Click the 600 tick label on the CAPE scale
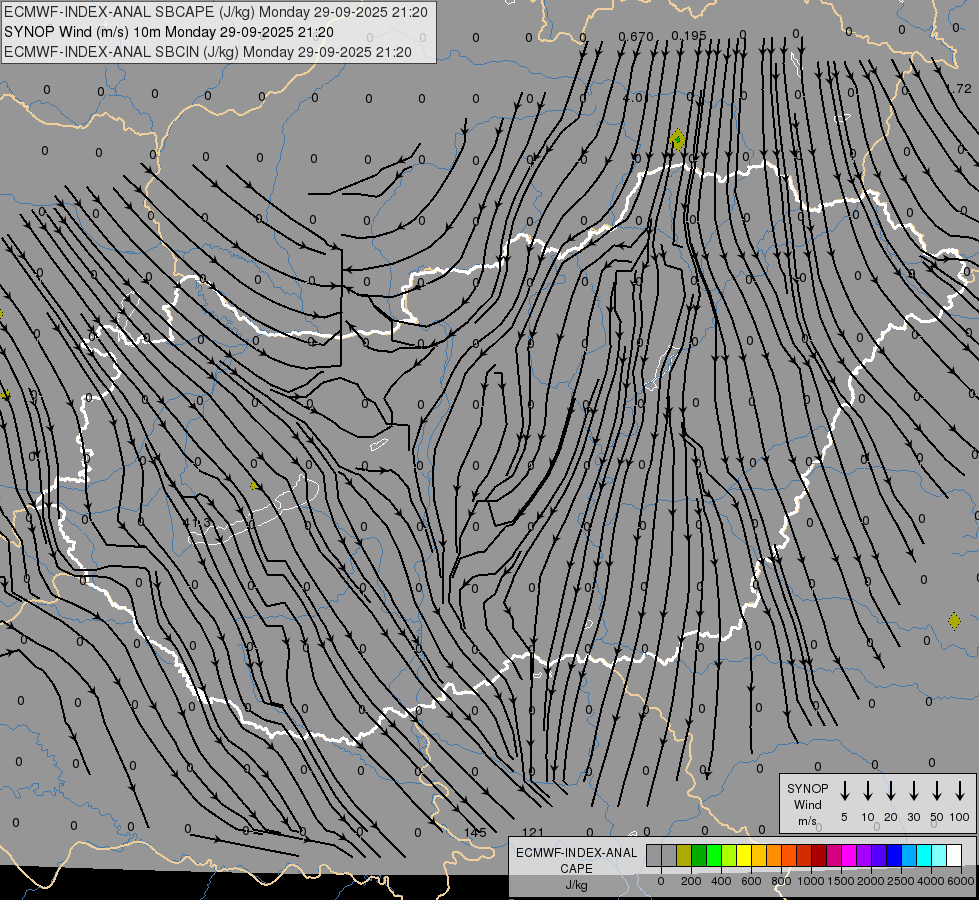The width and height of the screenshot is (979, 900). click(750, 881)
